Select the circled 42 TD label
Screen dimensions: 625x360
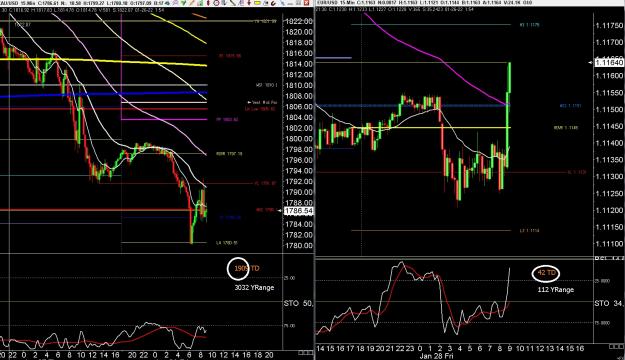coord(546,273)
